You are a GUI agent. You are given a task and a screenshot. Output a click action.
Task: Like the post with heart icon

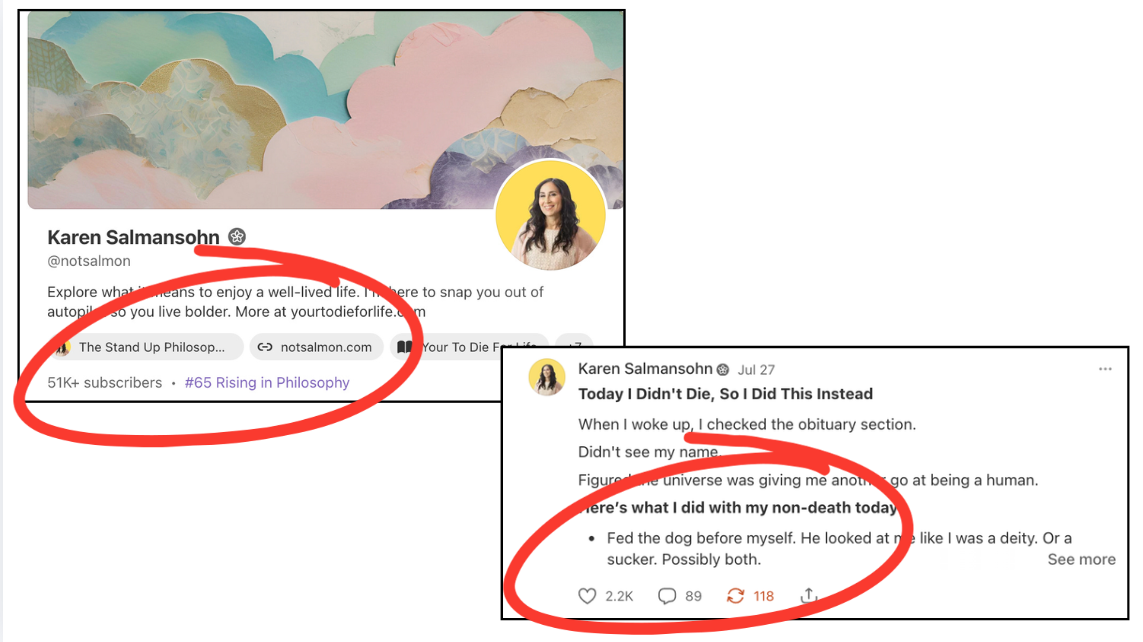(x=587, y=596)
